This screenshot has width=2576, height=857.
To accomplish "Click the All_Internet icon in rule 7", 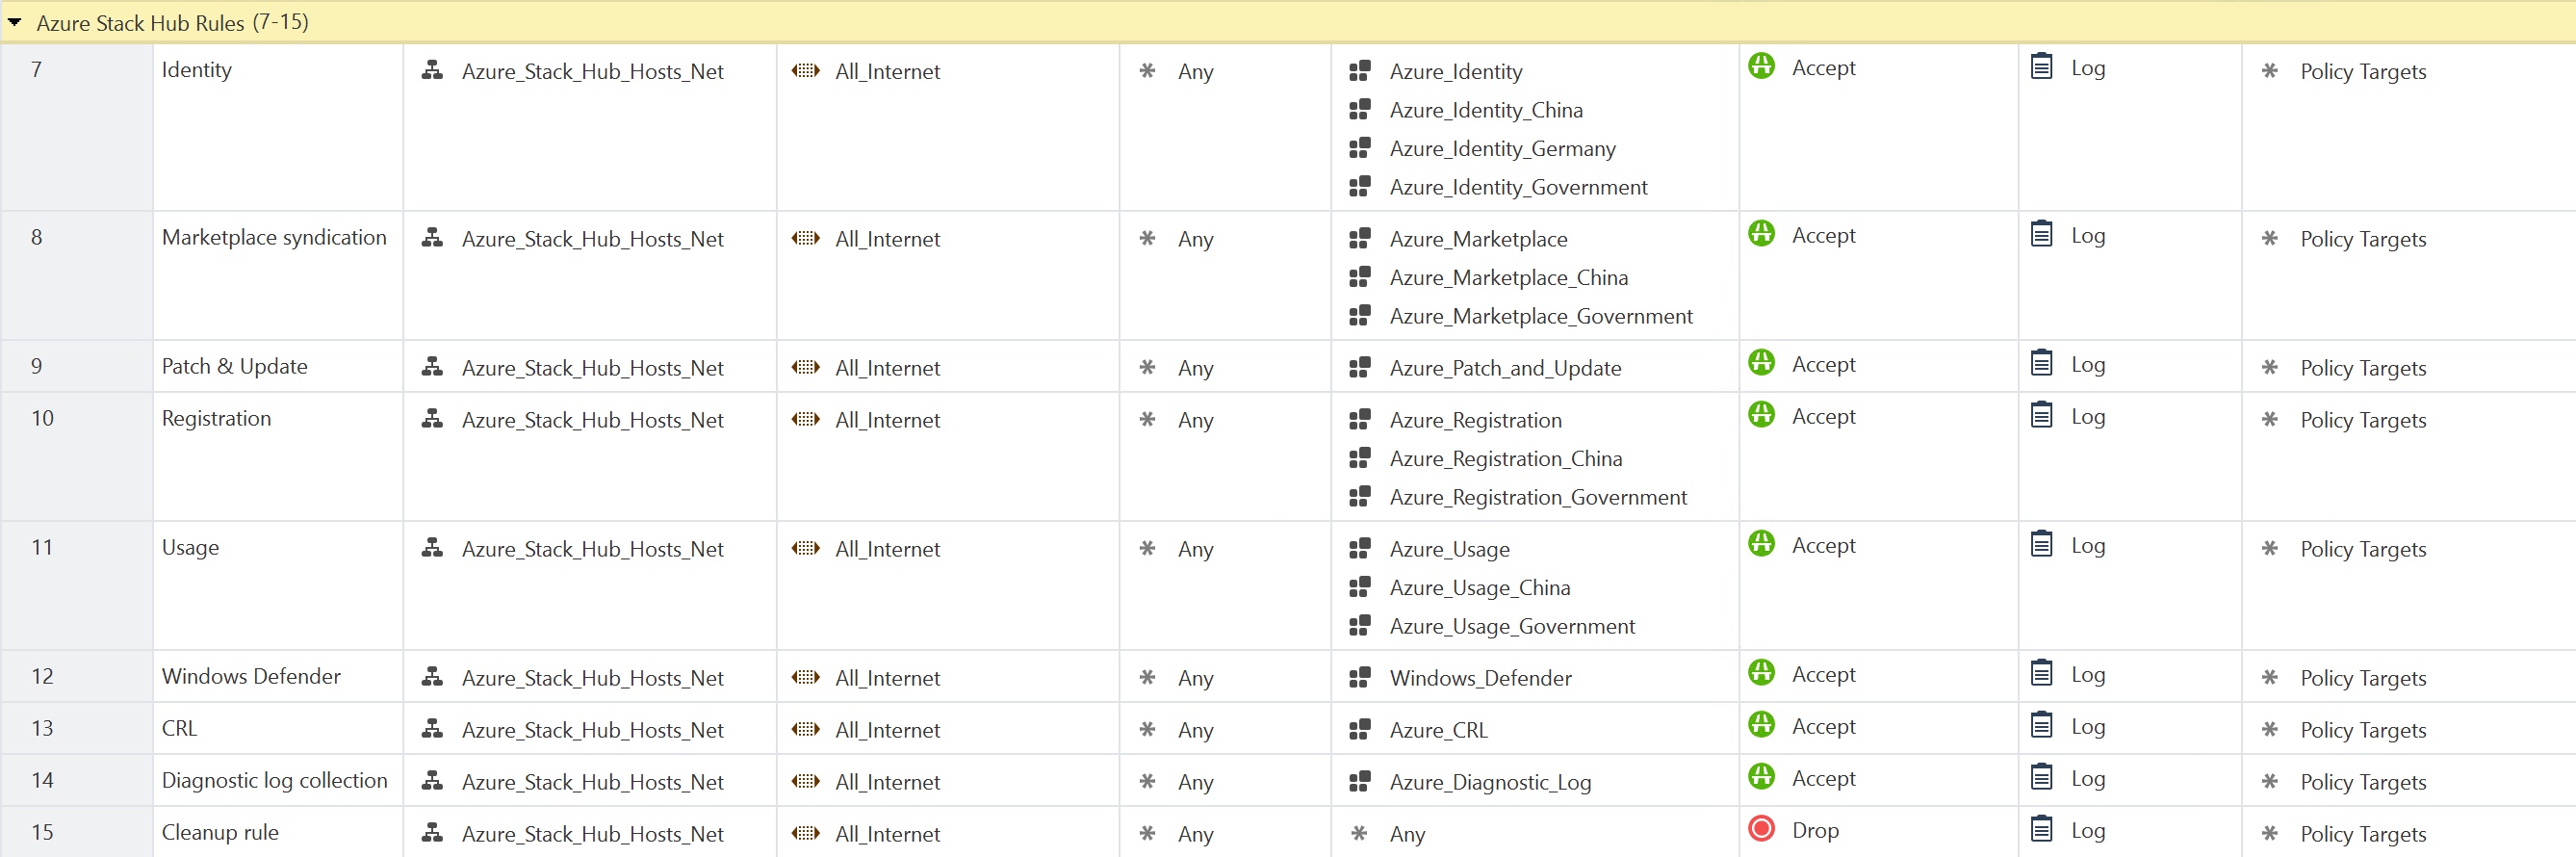I will pos(806,71).
